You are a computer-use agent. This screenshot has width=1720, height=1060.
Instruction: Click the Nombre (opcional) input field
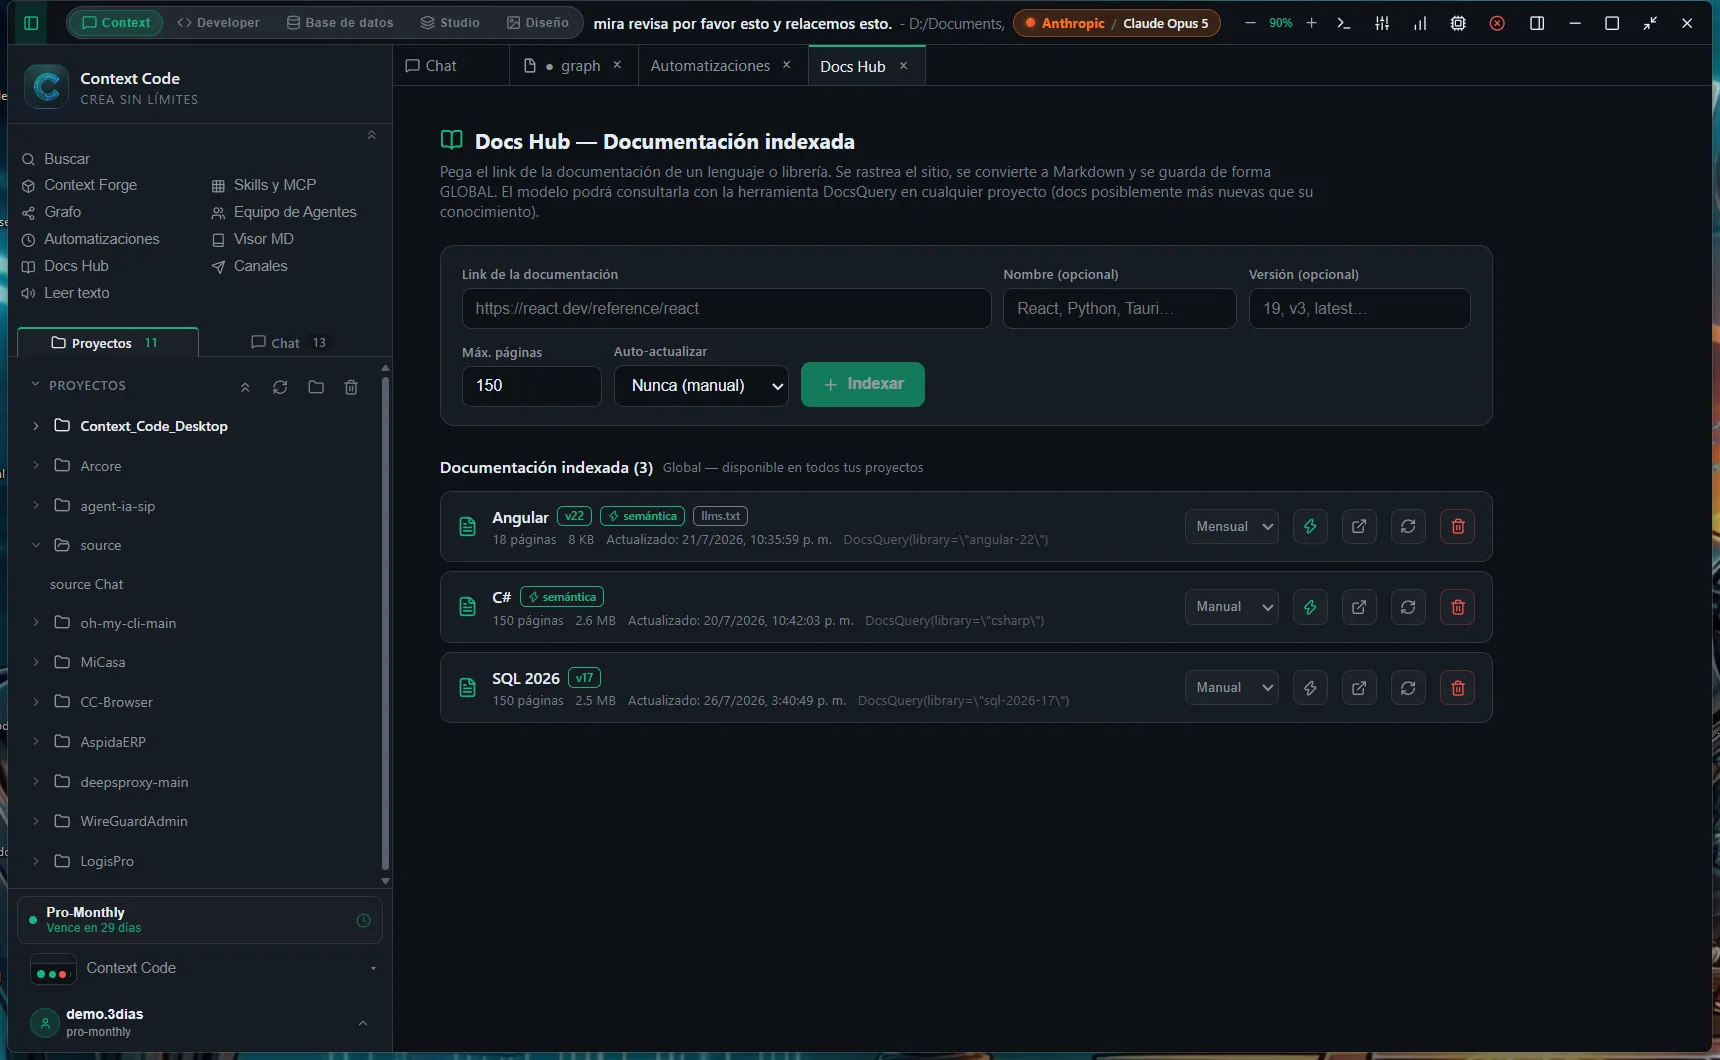click(x=1120, y=309)
